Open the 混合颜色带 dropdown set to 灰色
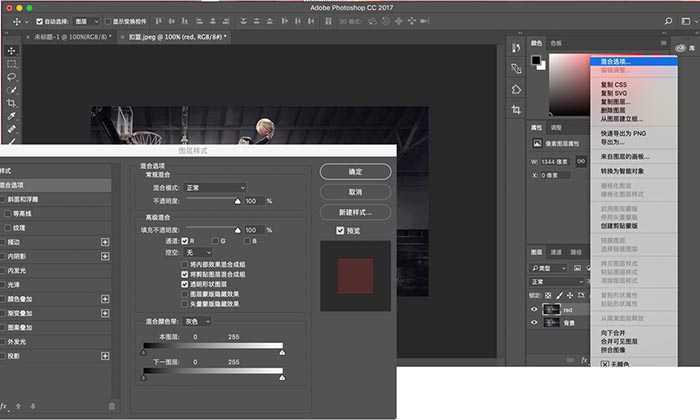 (197, 321)
